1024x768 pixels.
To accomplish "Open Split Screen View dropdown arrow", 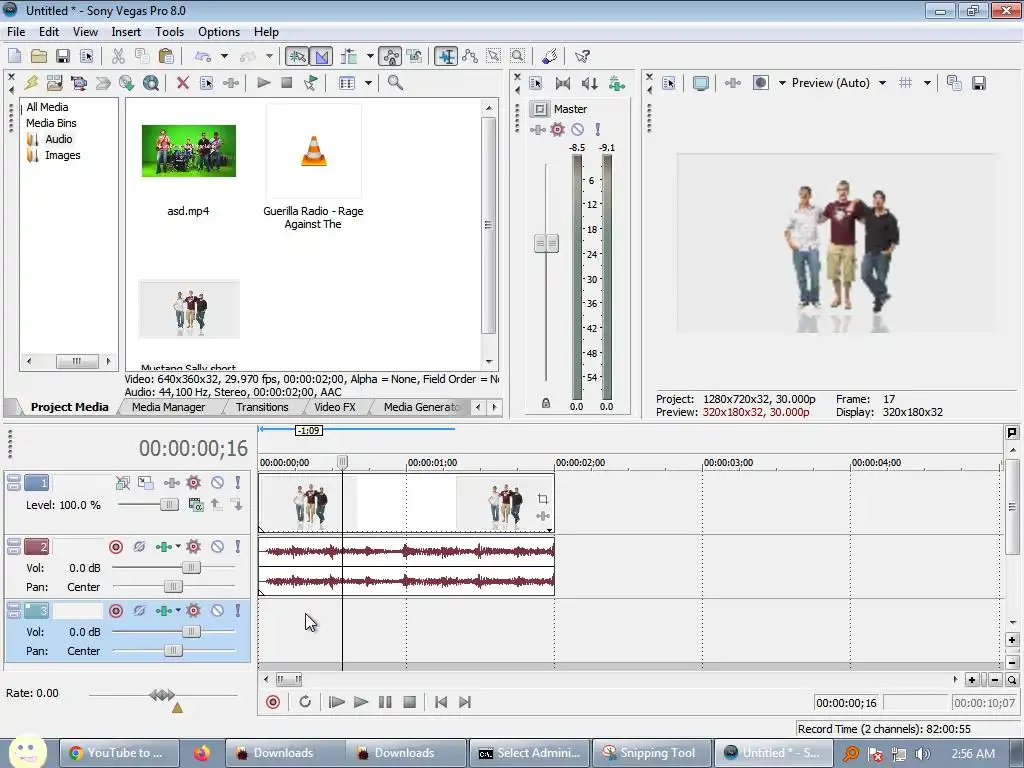I will [782, 83].
